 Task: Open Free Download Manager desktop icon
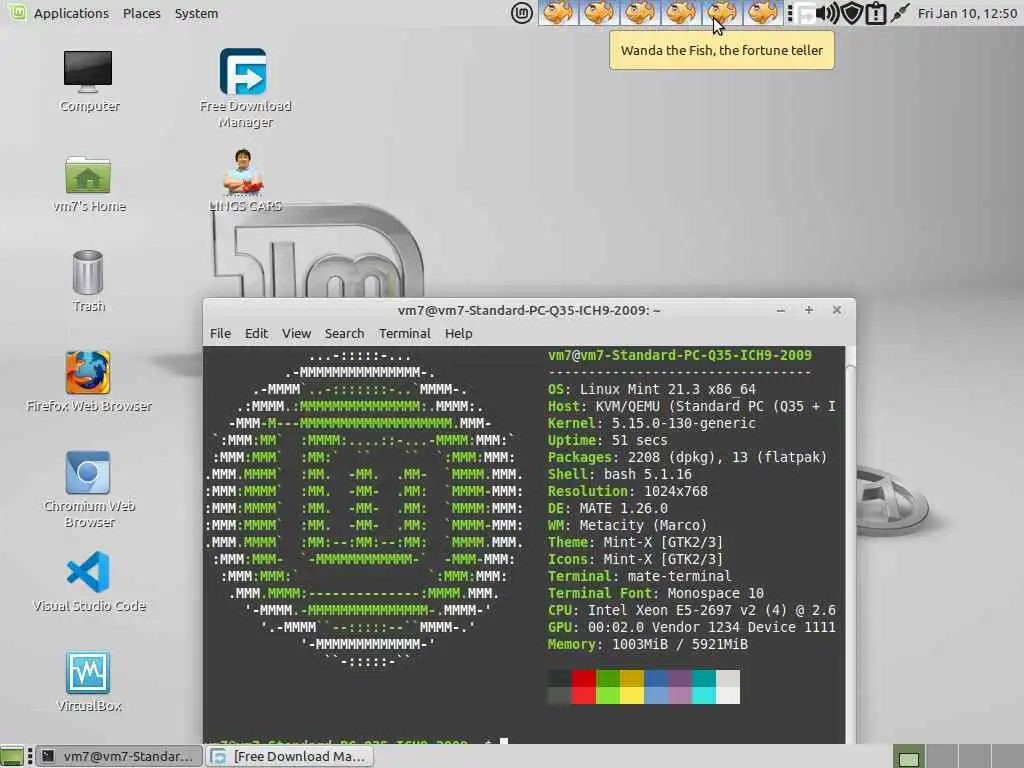click(x=244, y=88)
